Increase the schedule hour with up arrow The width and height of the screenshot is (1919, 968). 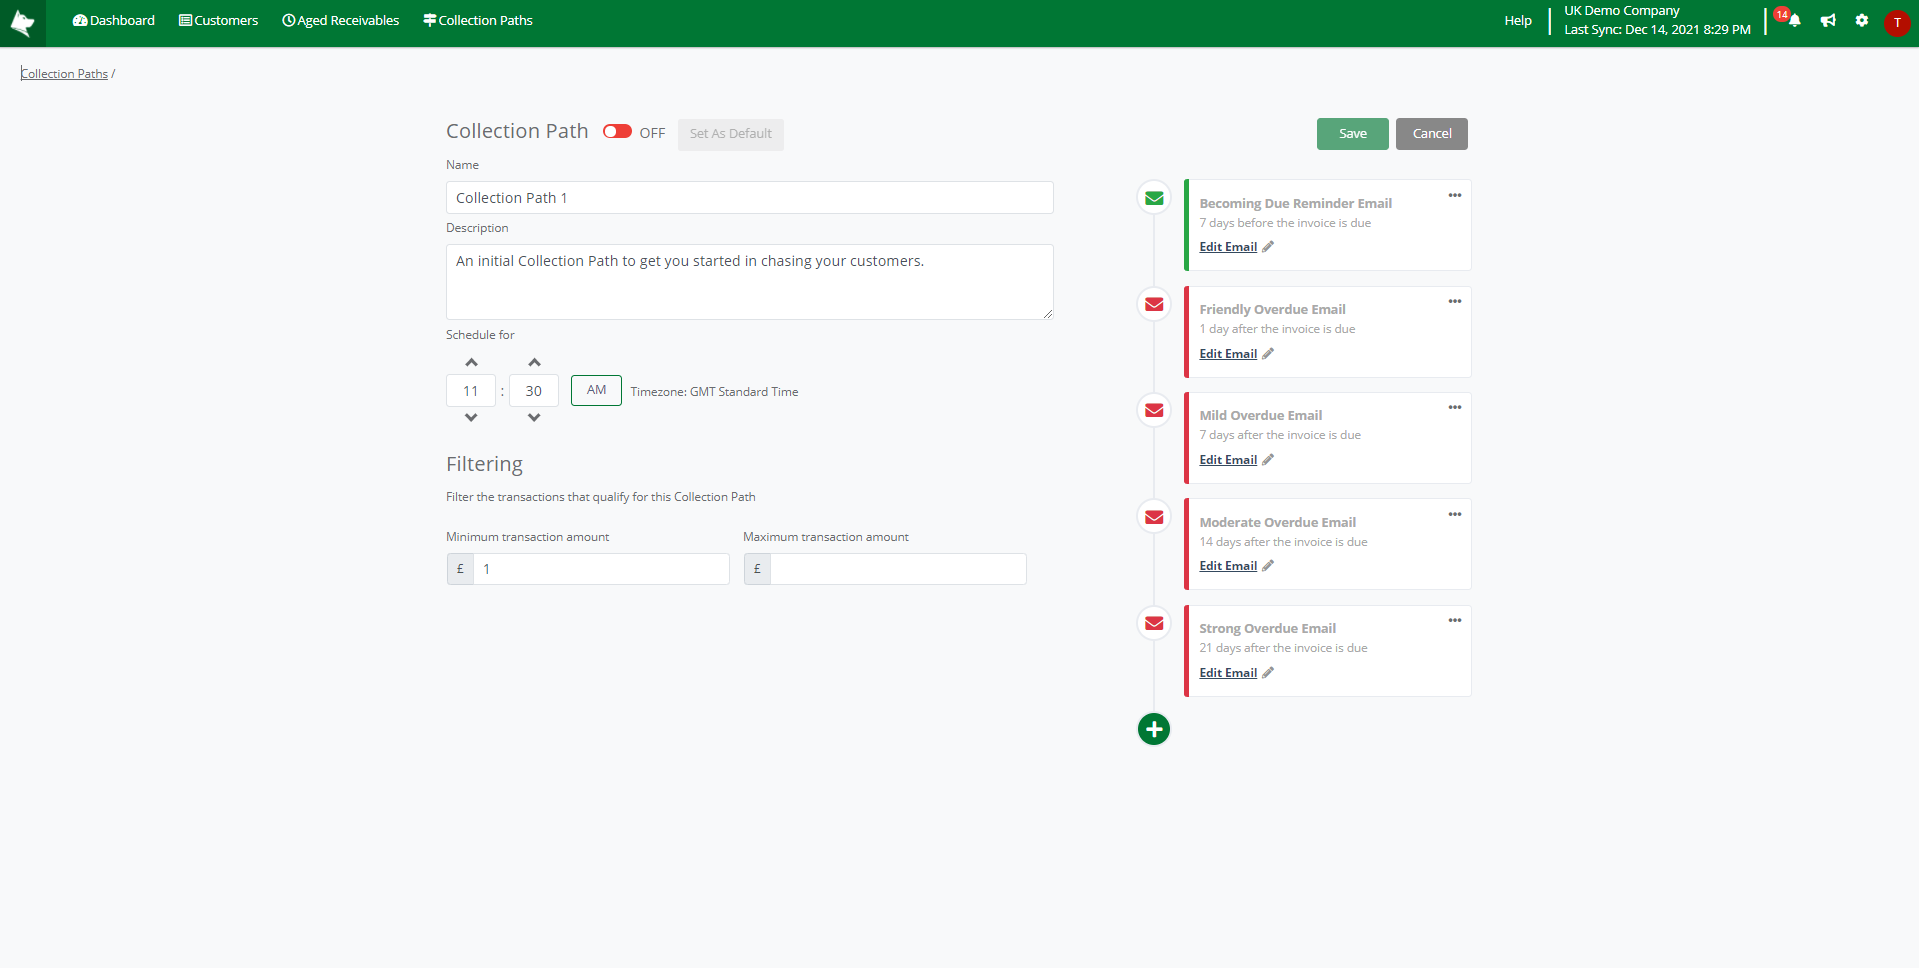coord(471,362)
